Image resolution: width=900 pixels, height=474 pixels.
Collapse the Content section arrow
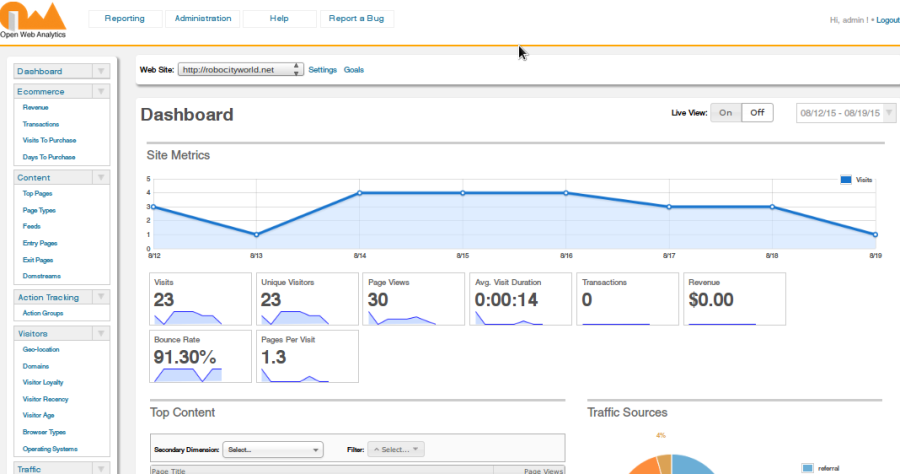tap(100, 177)
